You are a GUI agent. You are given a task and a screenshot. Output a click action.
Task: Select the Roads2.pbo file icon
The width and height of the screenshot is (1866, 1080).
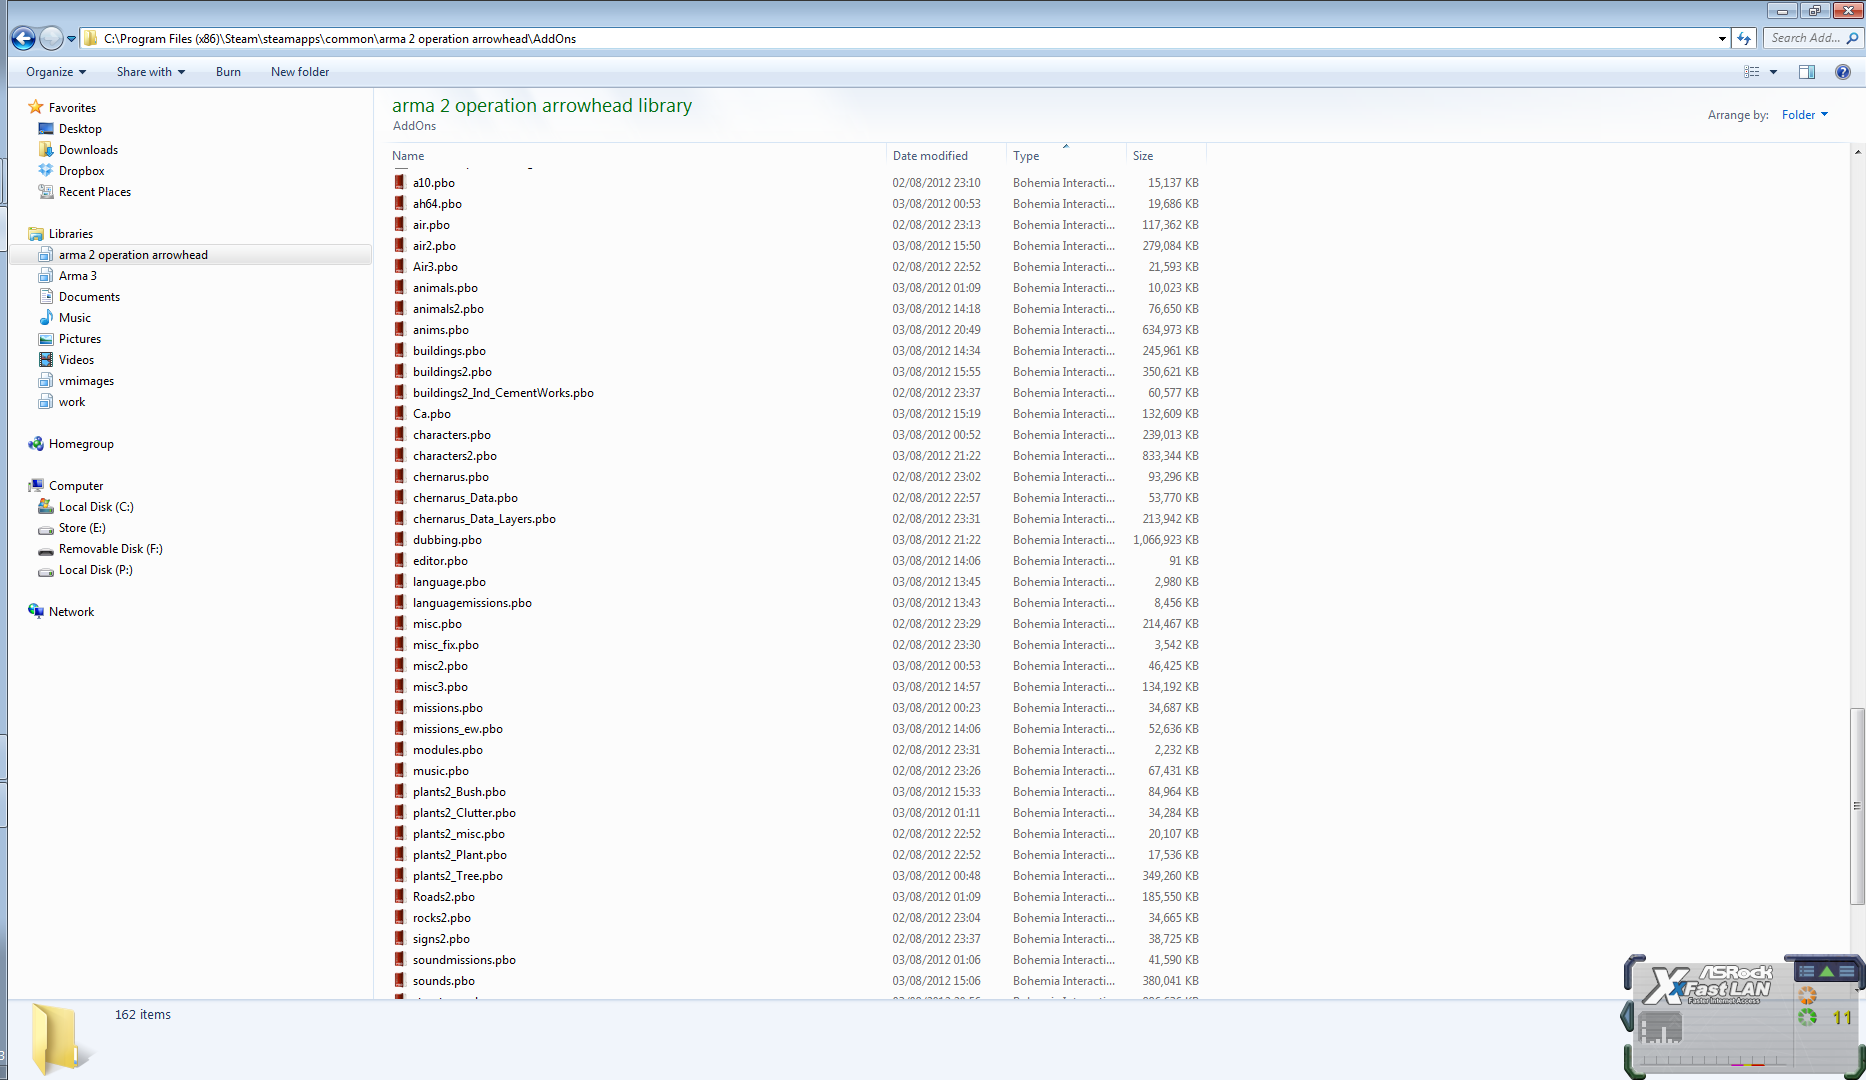tap(400, 896)
